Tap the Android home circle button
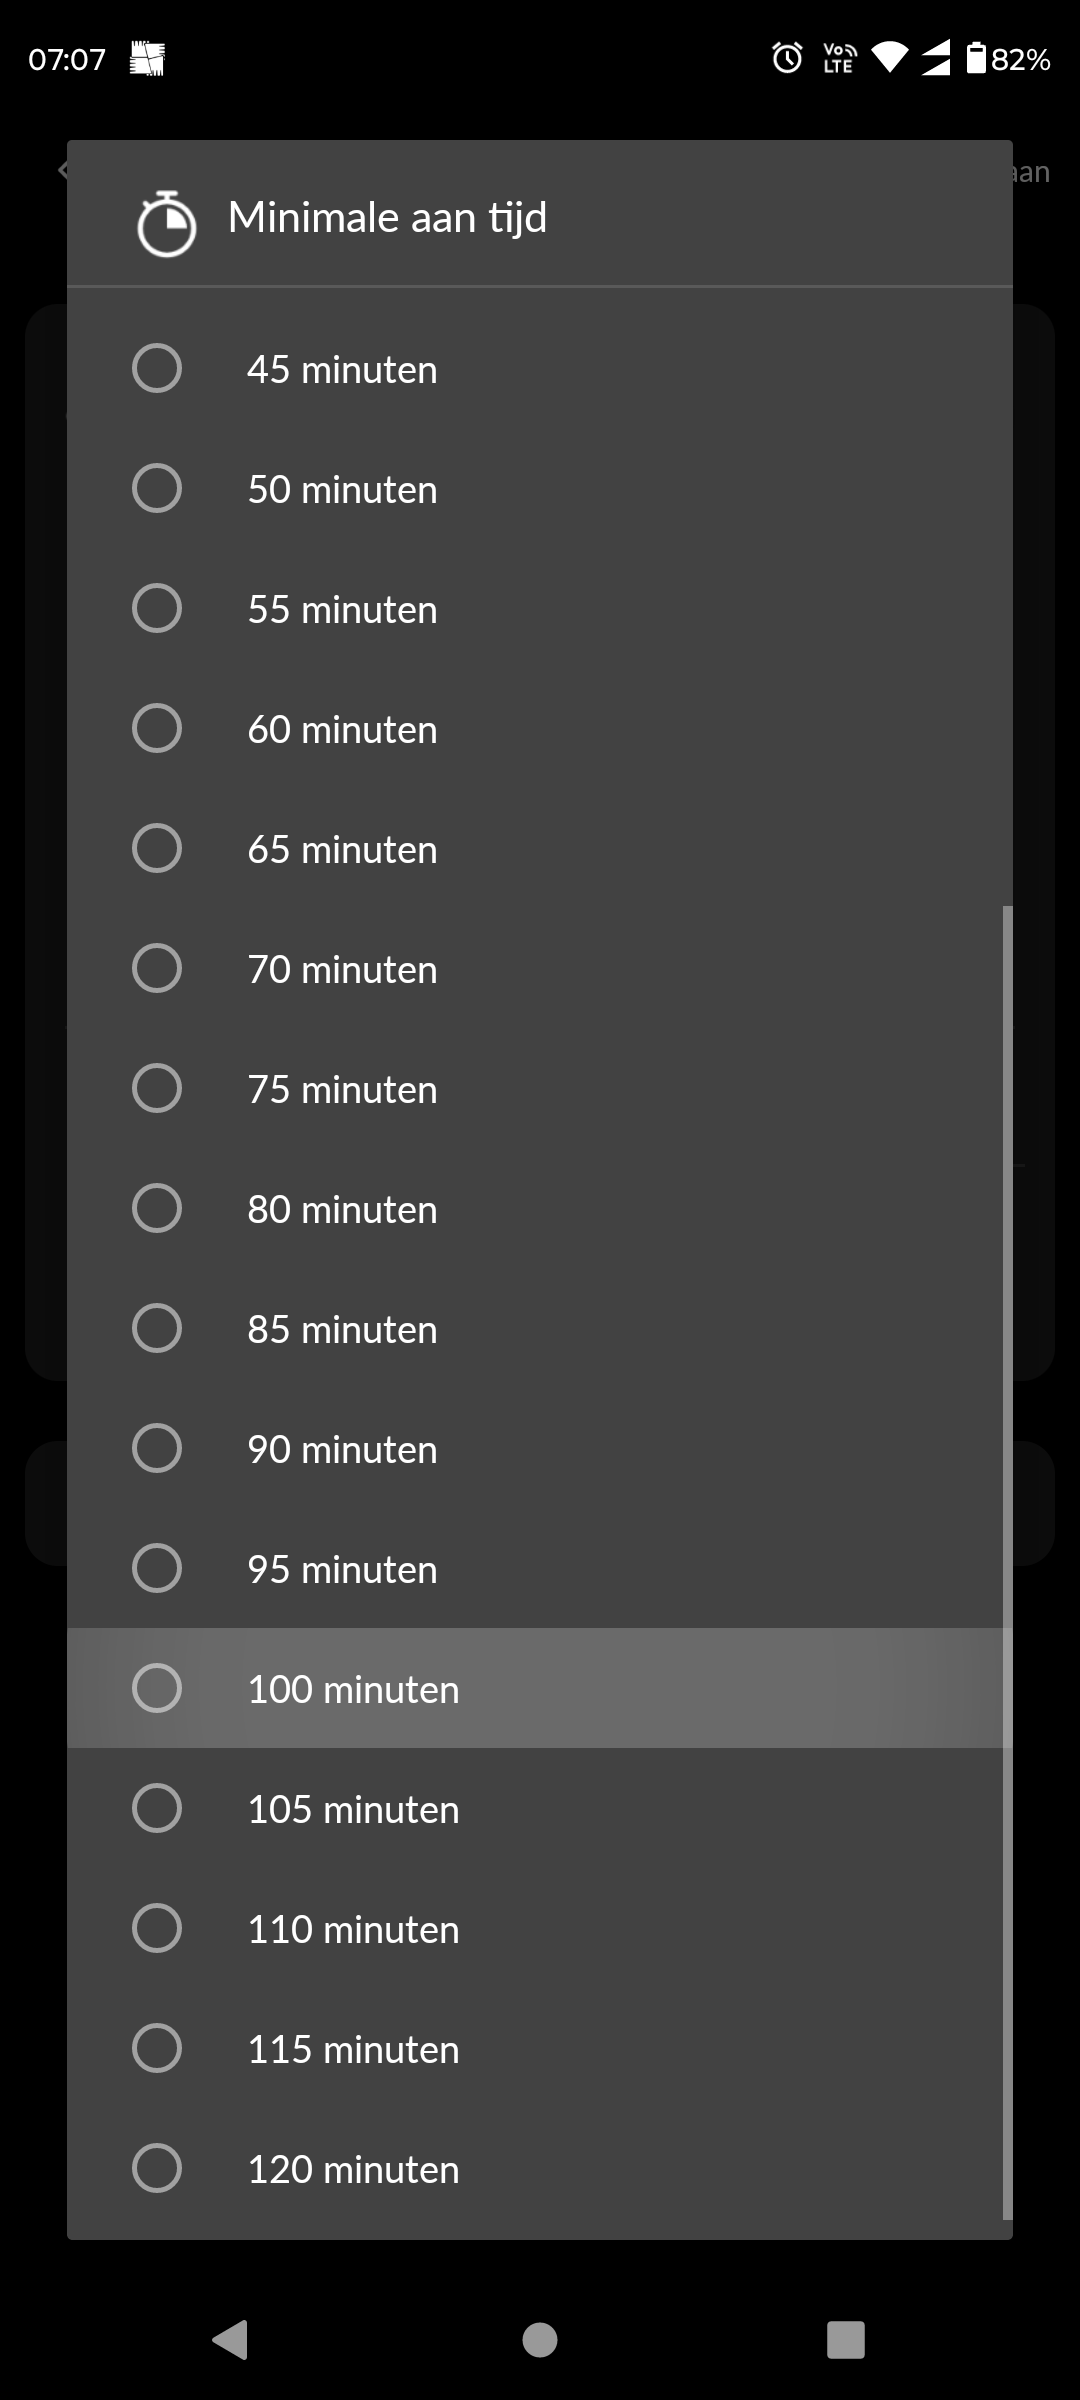This screenshot has height=2400, width=1080. click(x=540, y=2340)
